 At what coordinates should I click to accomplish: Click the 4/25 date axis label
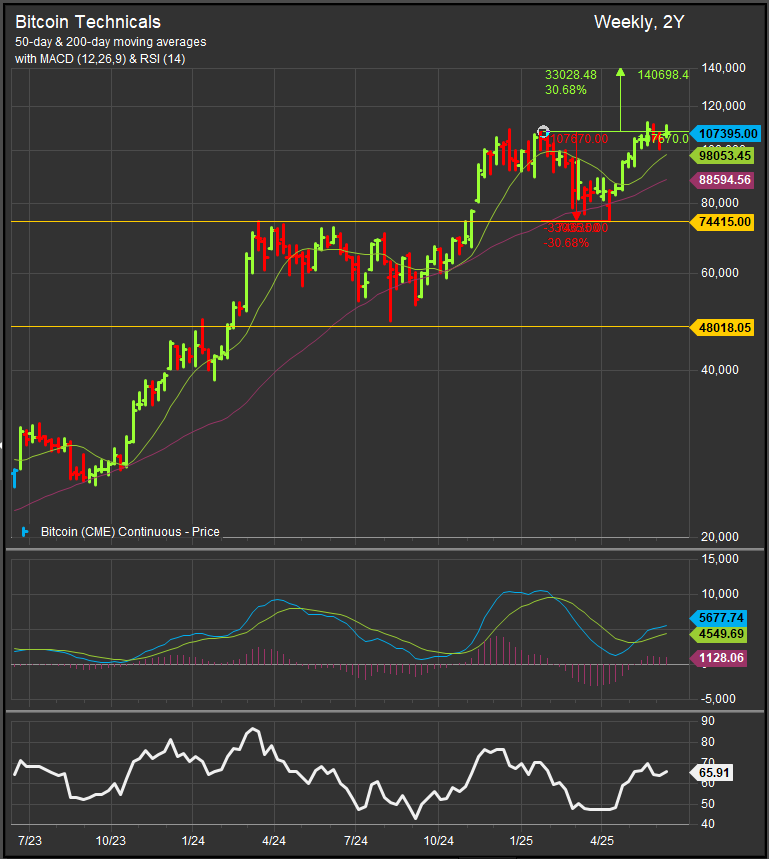point(601,840)
